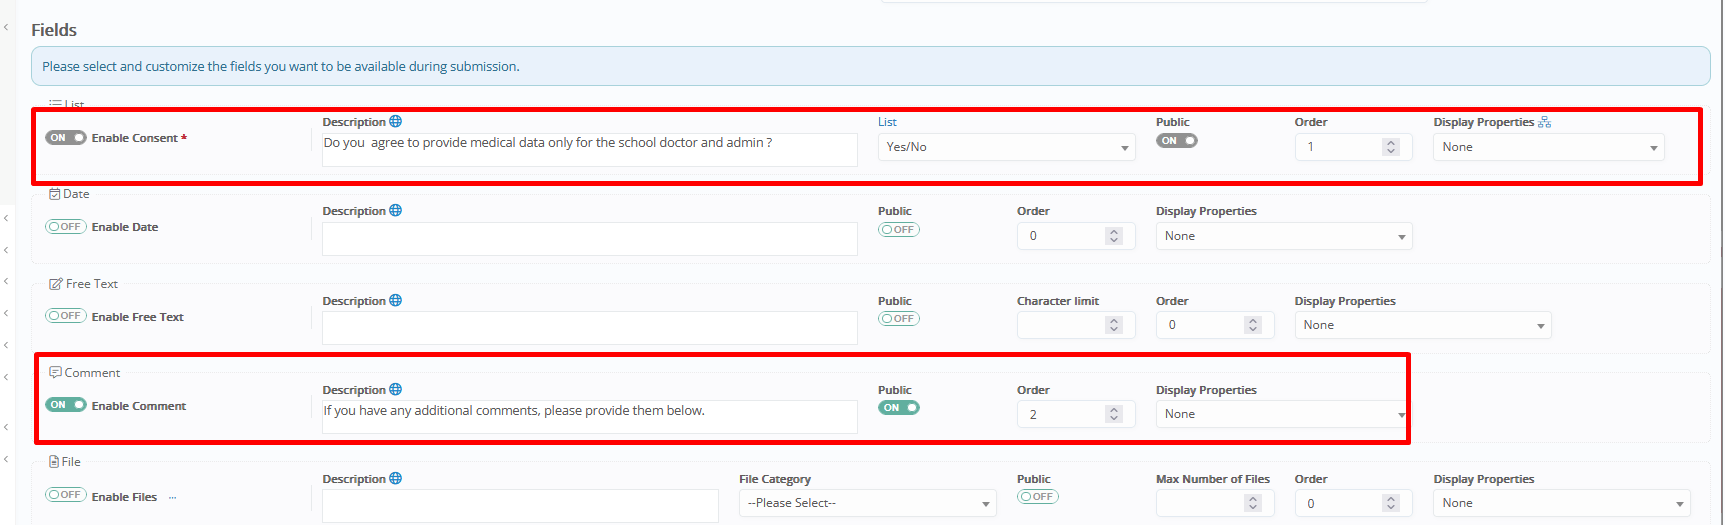Click globe icon beside Enable Files description
Image resolution: width=1725 pixels, height=525 pixels.
396,479
